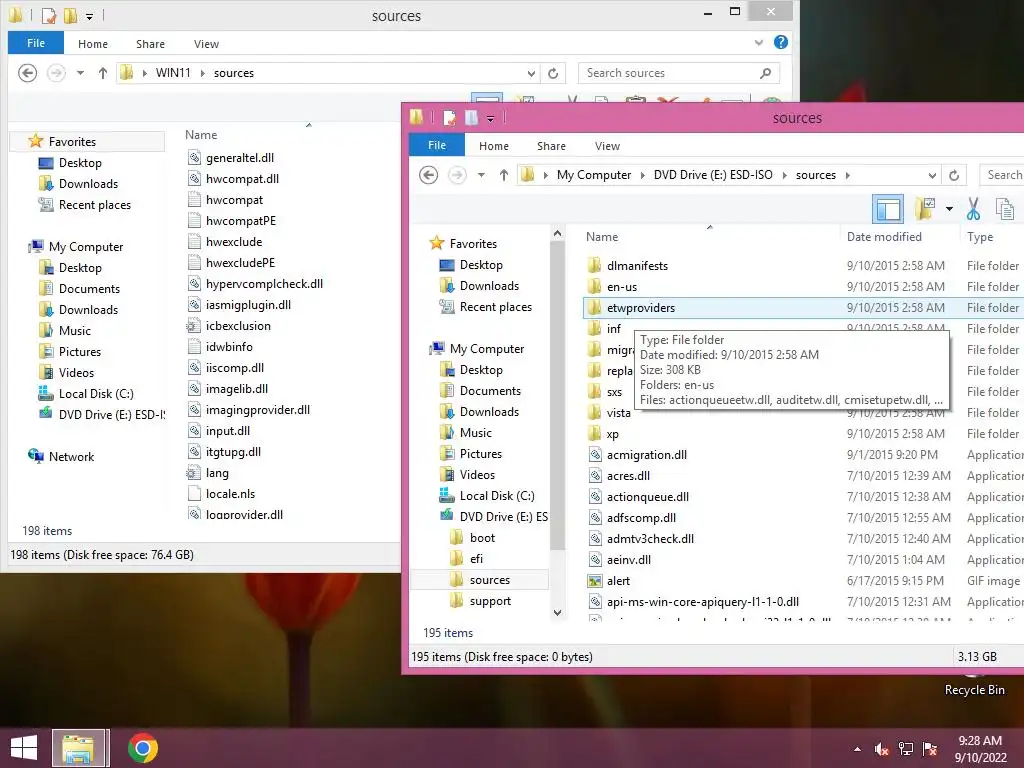Click Up arrow in DVD Drive sources window
1024x768 pixels.
click(504, 175)
